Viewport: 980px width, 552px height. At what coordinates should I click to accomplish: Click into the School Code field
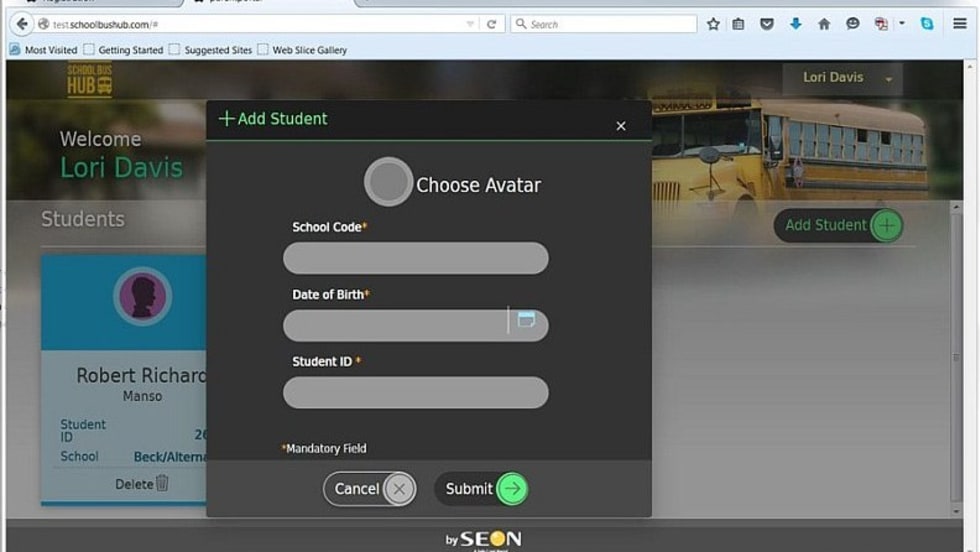(x=415, y=258)
